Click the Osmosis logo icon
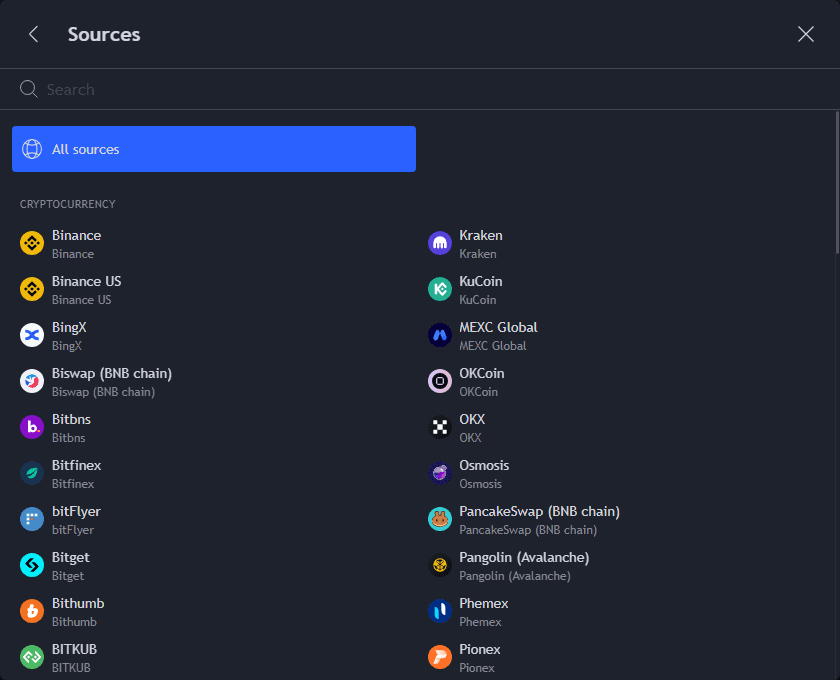 click(x=440, y=473)
